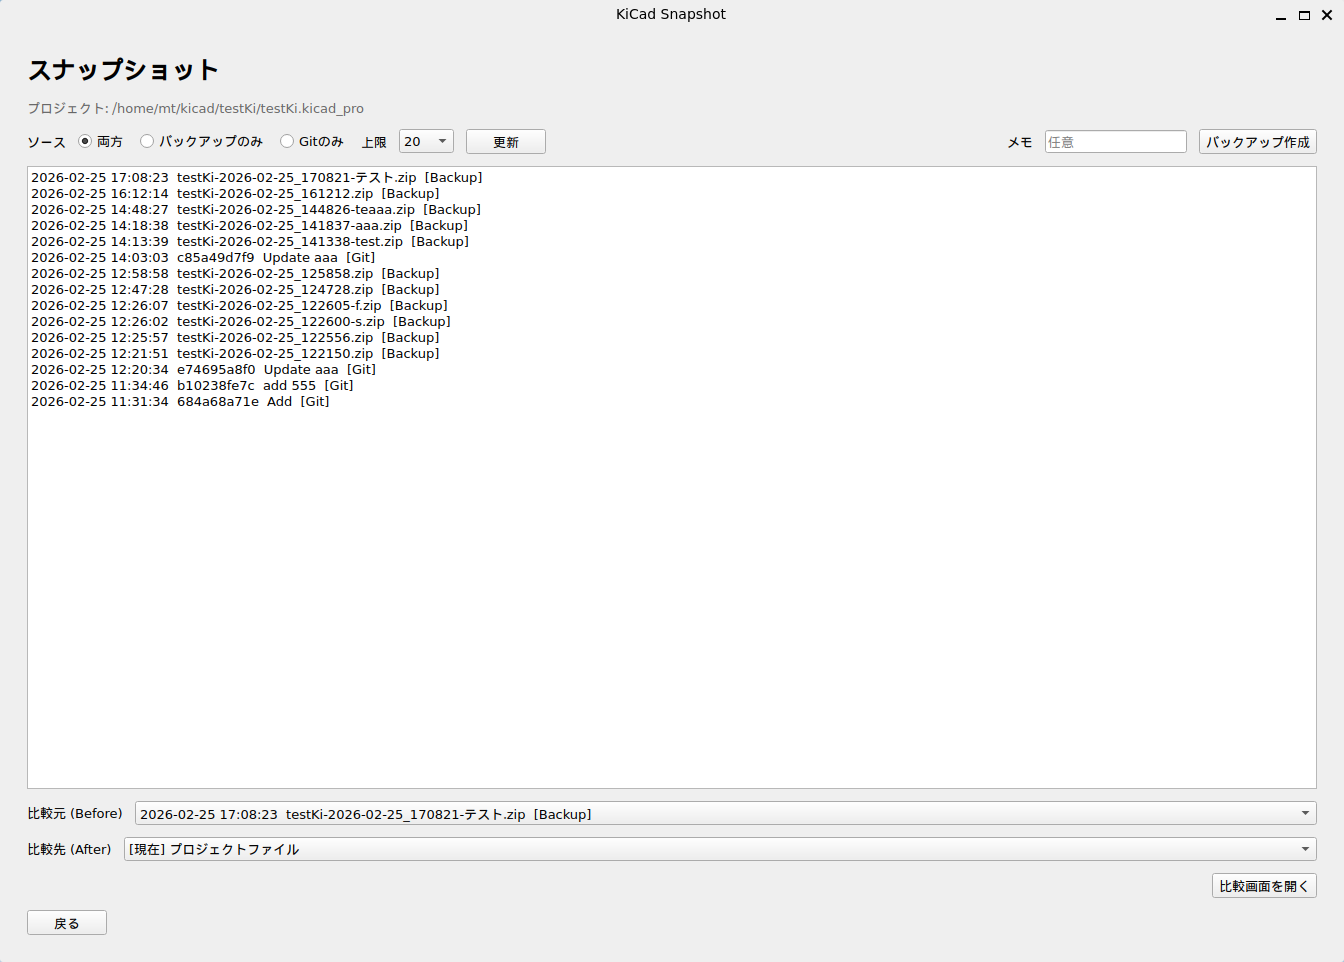The height and width of the screenshot is (962, 1344).
Task: Select the testKi-2026-02-25_170821-テスト.zip backup entry
Action: [257, 178]
